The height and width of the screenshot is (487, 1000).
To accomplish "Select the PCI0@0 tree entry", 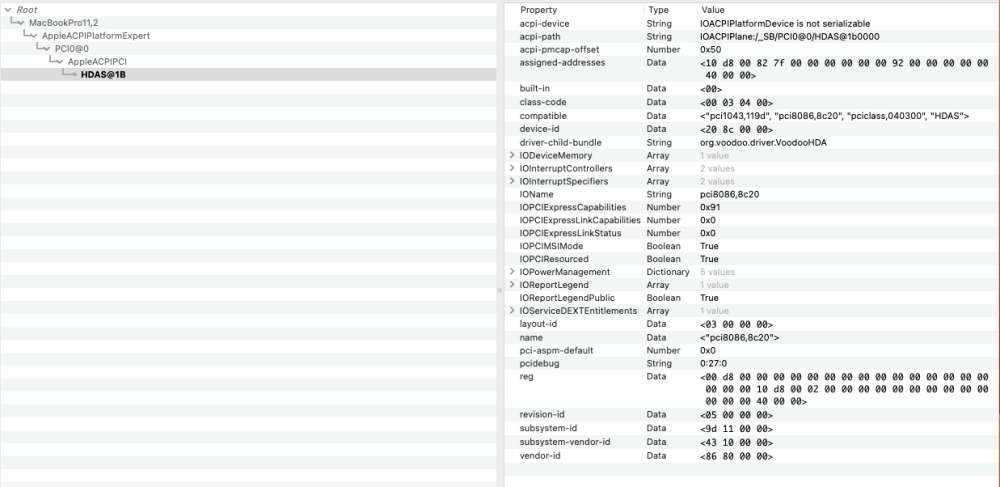I will (x=71, y=49).
